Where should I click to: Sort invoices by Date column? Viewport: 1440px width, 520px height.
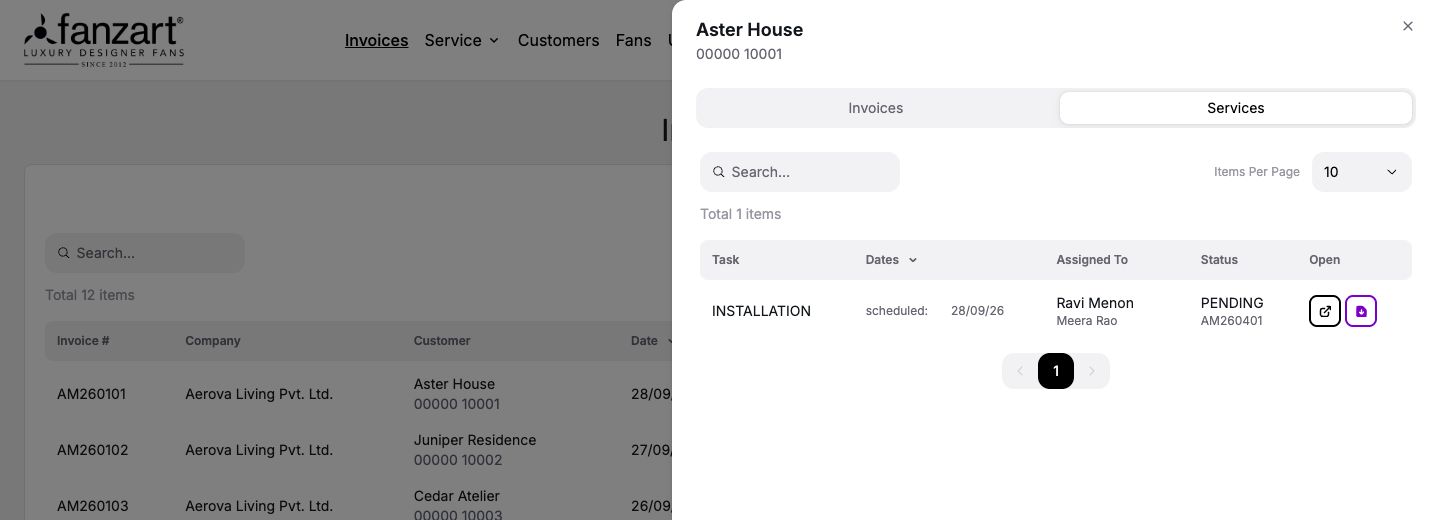coord(644,341)
